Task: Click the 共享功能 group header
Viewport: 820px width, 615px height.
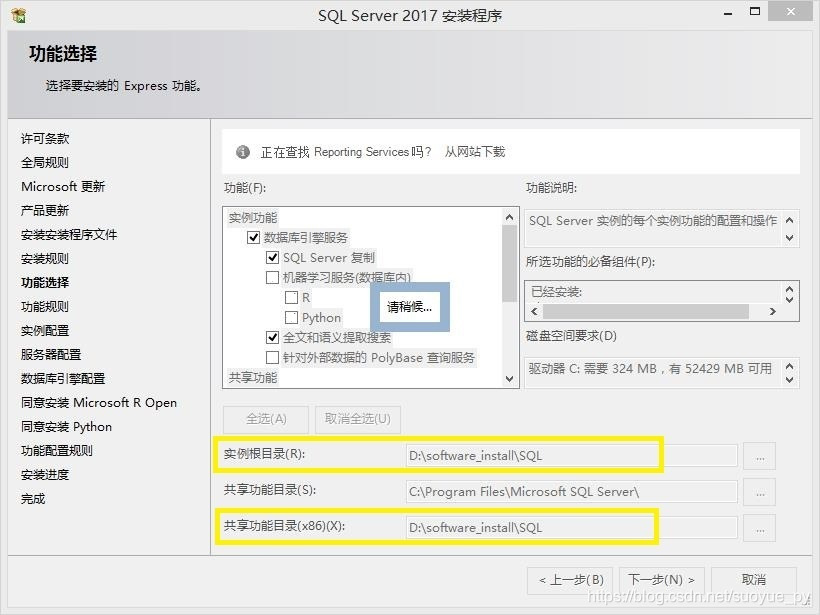Action: pos(253,378)
